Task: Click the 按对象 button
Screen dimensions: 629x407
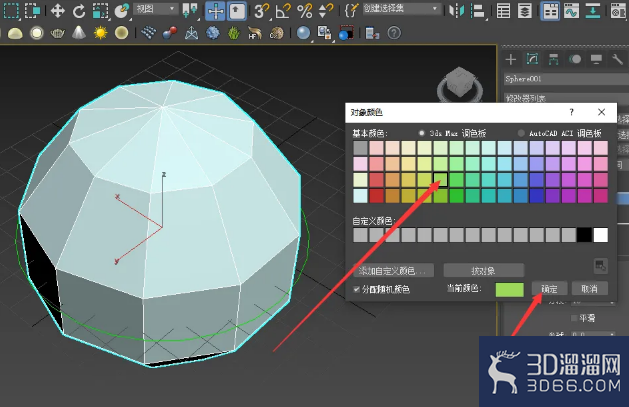Action: point(484,271)
